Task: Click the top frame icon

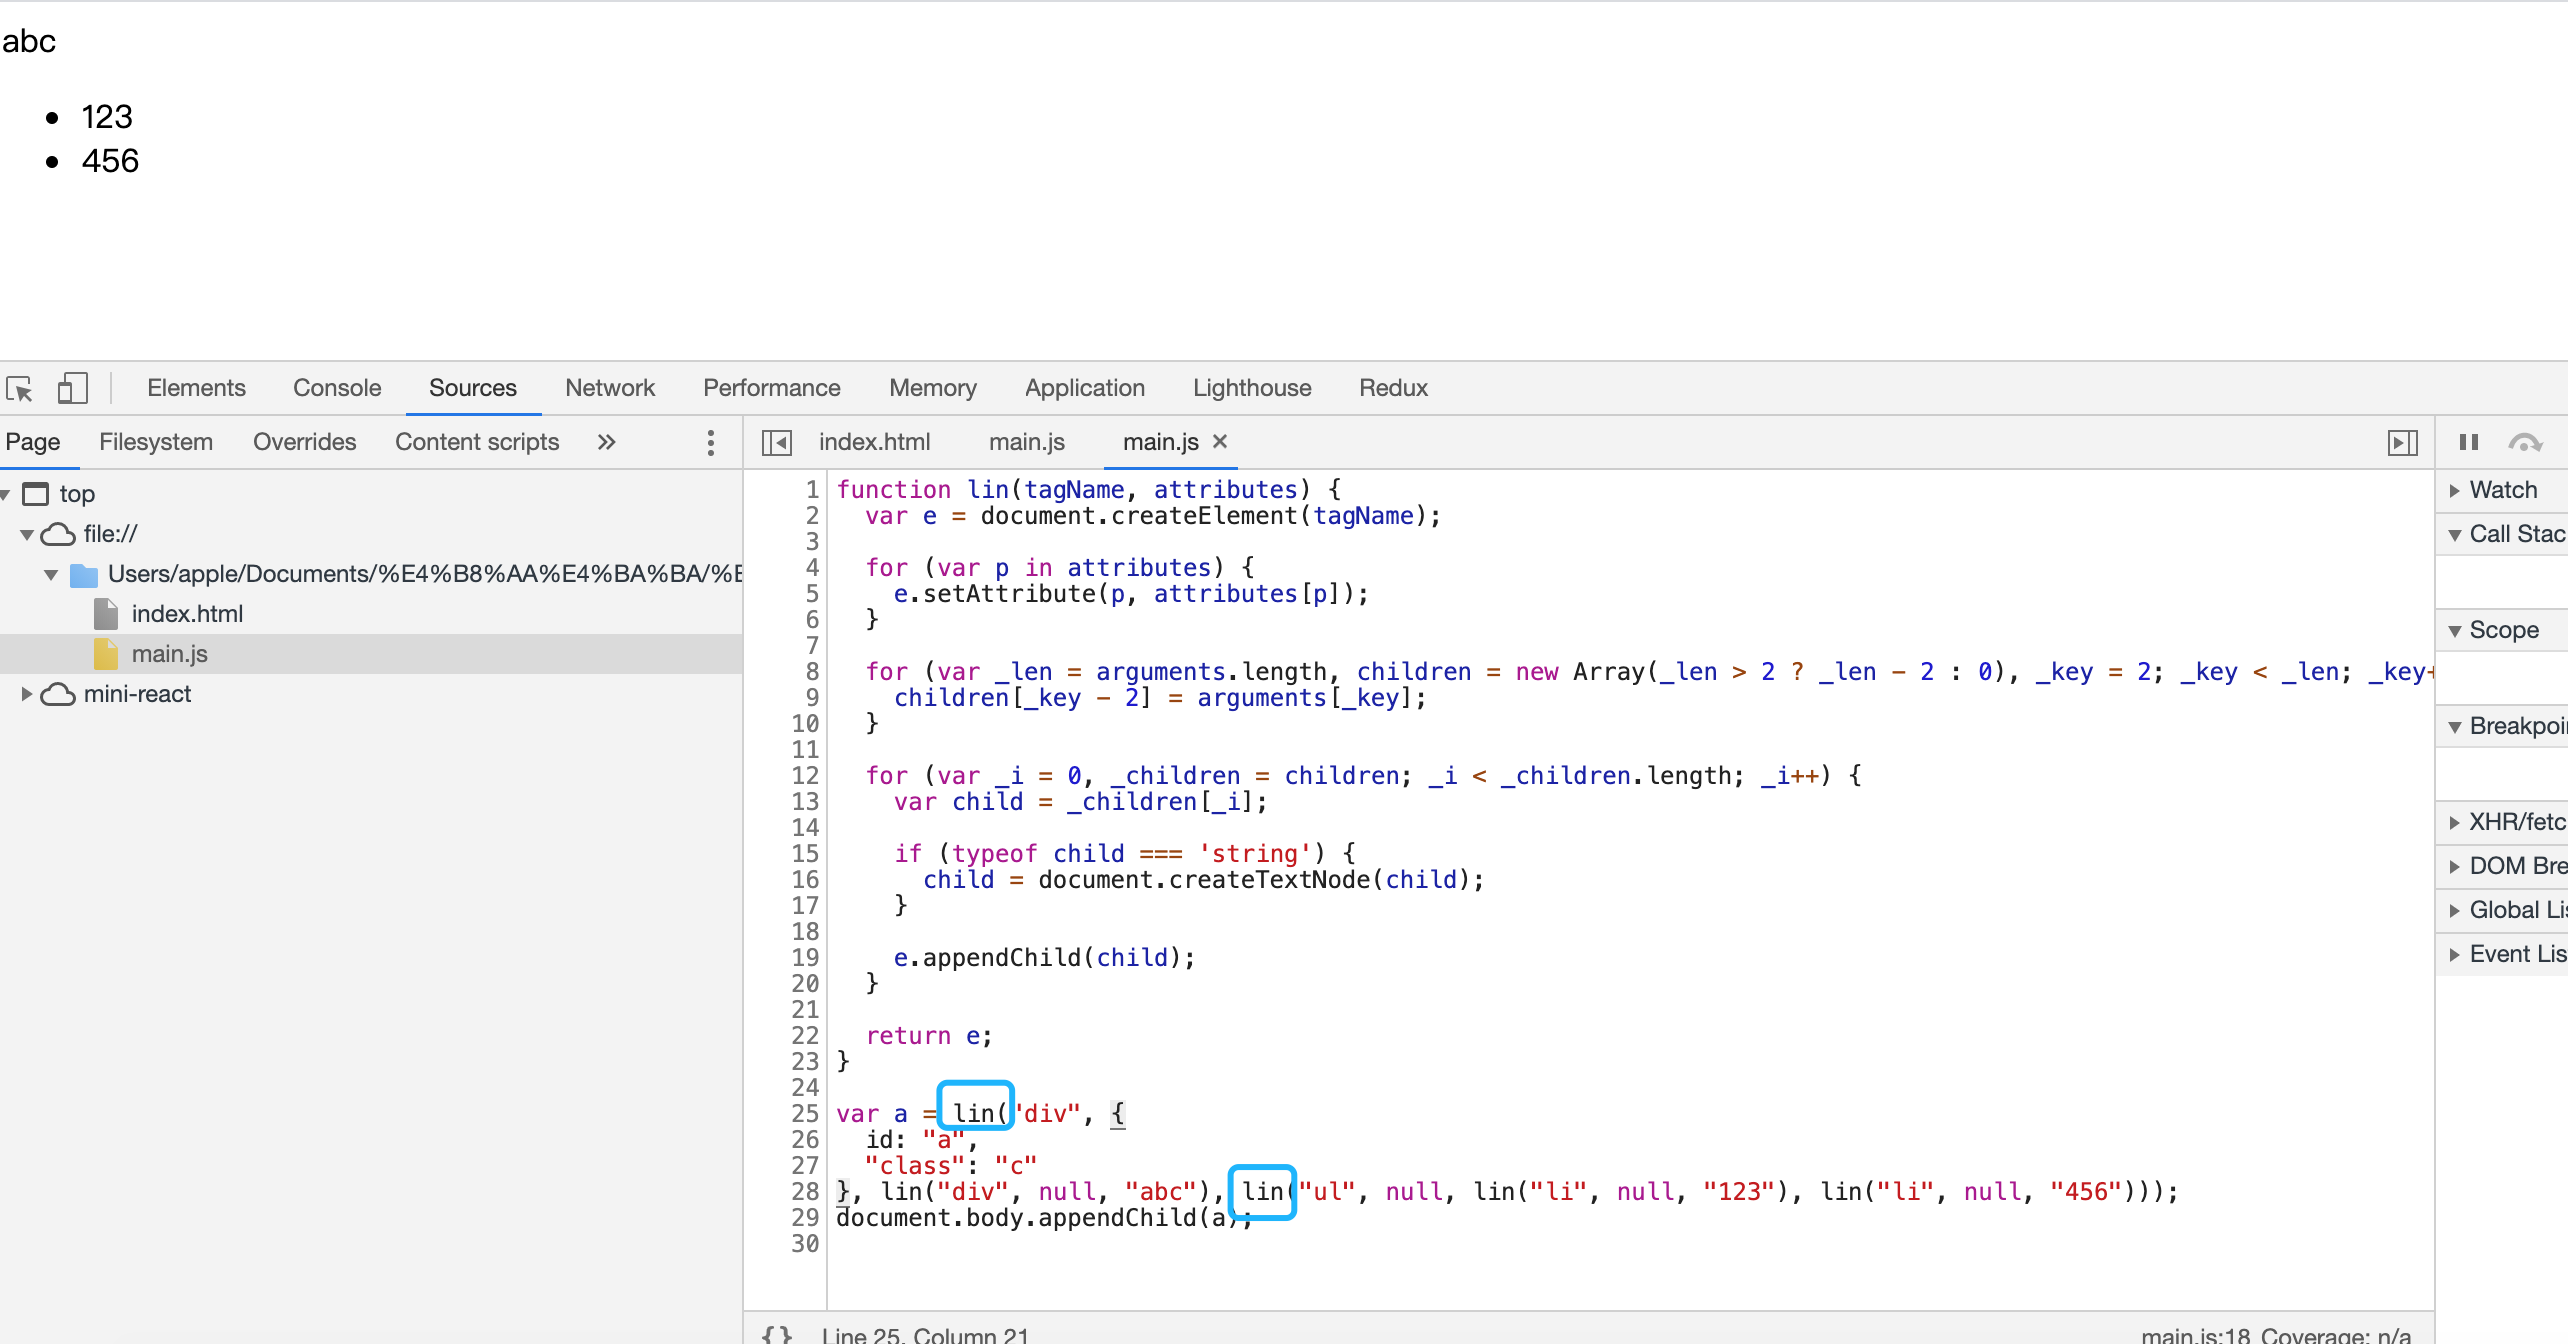Action: point(36,494)
